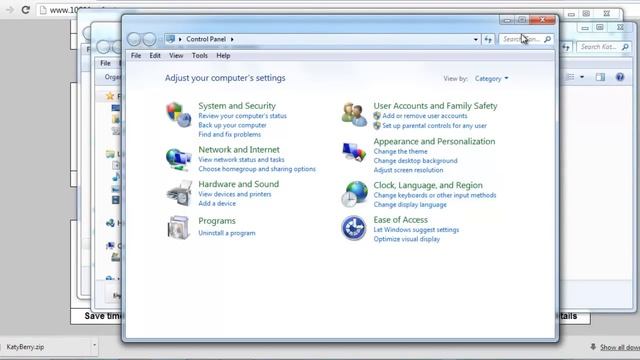Click the Programs box icon
The height and width of the screenshot is (360, 640).
(178, 227)
